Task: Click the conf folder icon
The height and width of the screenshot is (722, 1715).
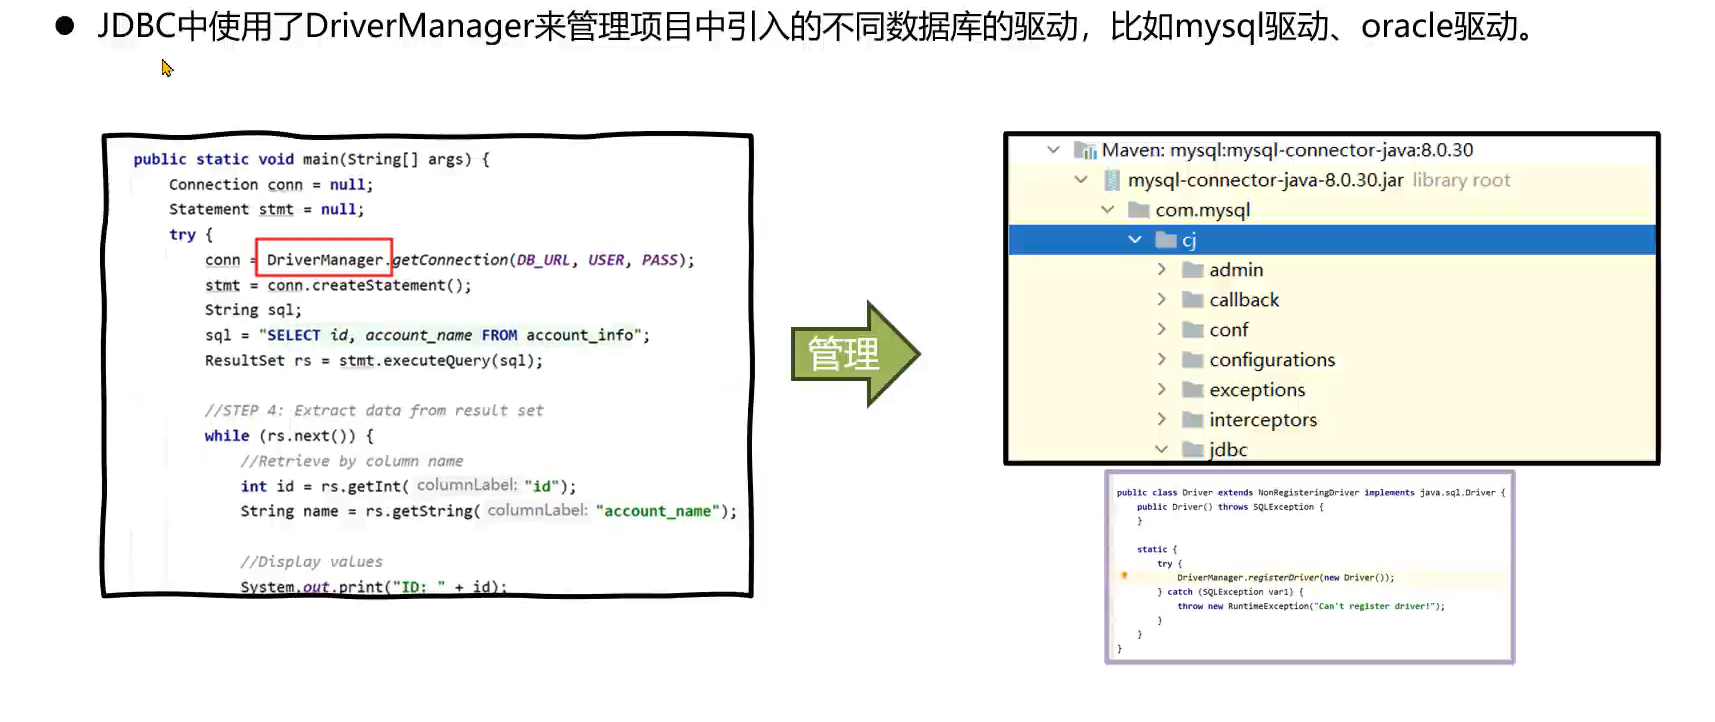Action: [1192, 330]
